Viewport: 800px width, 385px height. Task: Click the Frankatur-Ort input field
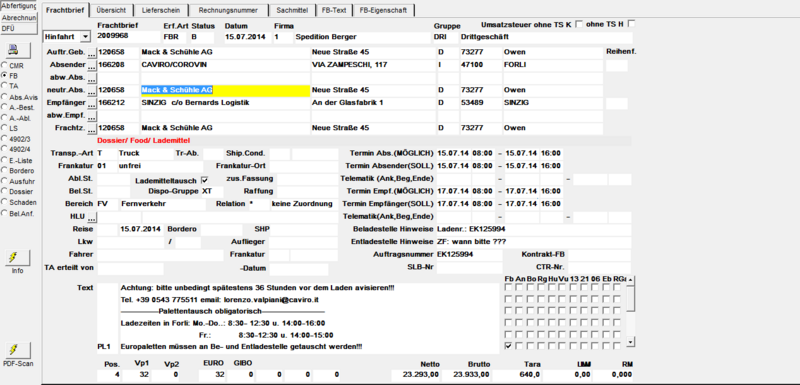(303, 166)
